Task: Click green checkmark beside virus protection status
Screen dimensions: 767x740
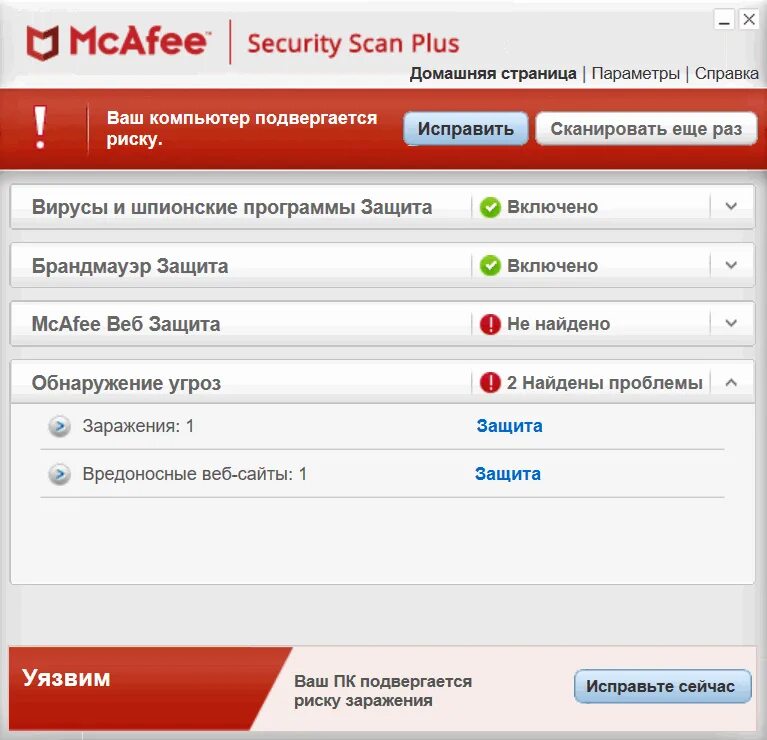Action: (490, 207)
